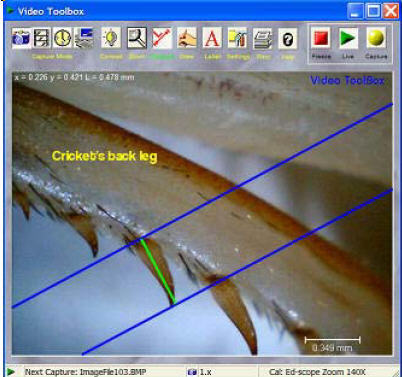Select the Label tool with red A
This screenshot has width=402, height=377.
pyautogui.click(x=212, y=38)
